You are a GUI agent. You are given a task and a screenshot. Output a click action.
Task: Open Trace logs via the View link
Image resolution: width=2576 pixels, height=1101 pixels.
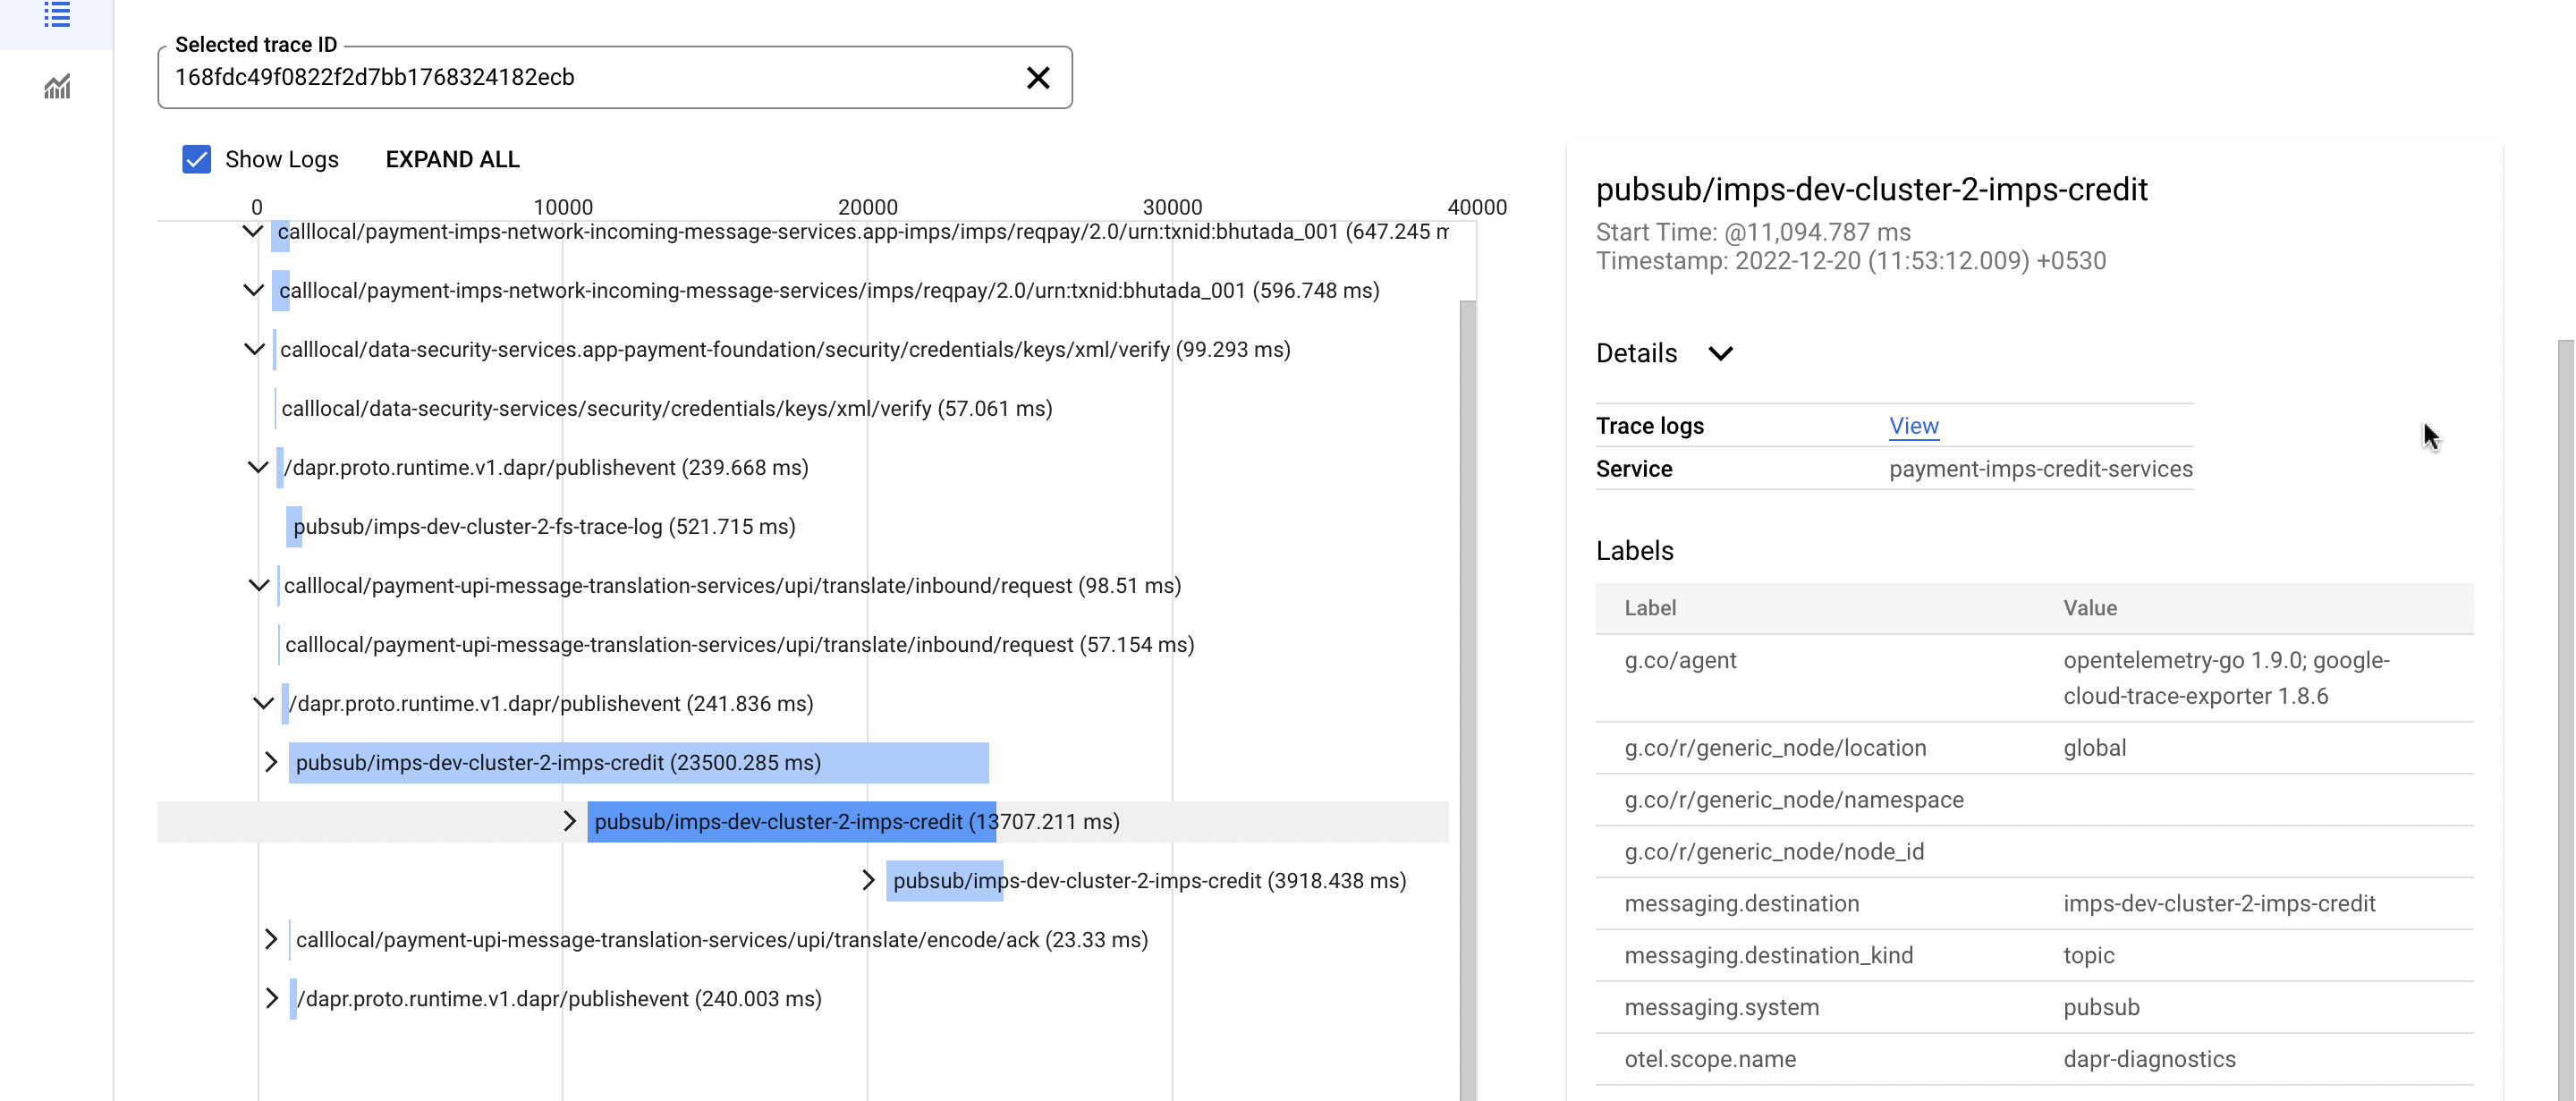(x=1913, y=425)
